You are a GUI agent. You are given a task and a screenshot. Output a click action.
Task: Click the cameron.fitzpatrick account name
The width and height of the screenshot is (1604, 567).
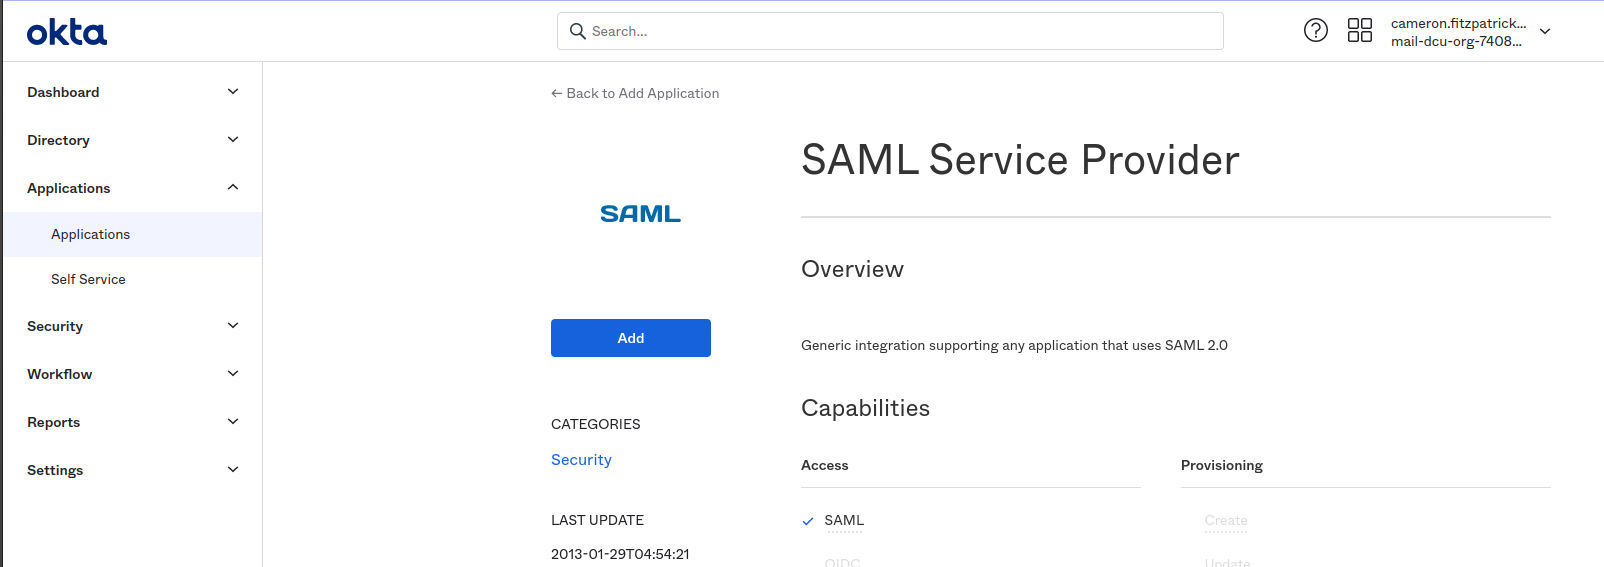point(1458,23)
